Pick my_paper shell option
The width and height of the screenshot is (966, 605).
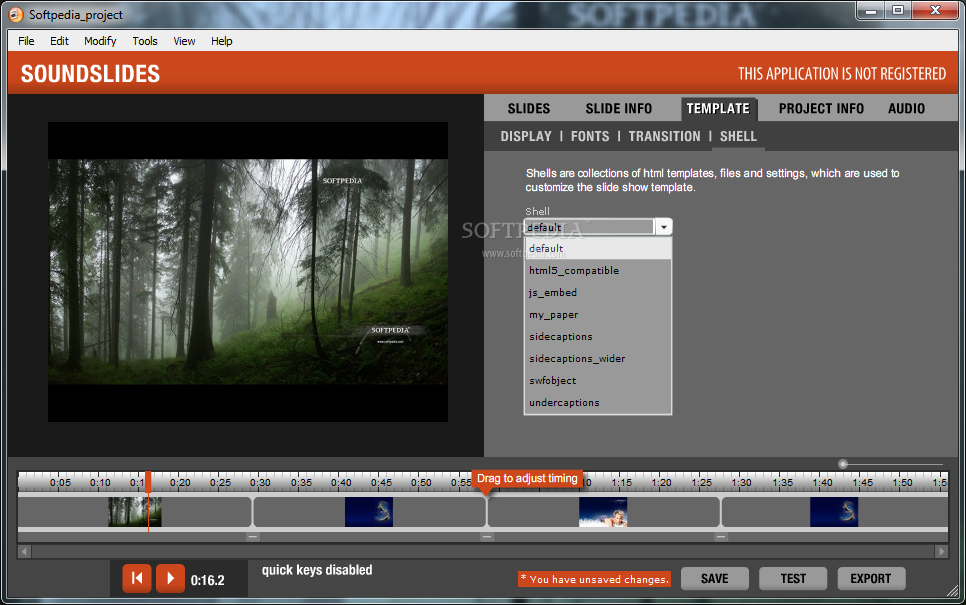[x=597, y=315]
